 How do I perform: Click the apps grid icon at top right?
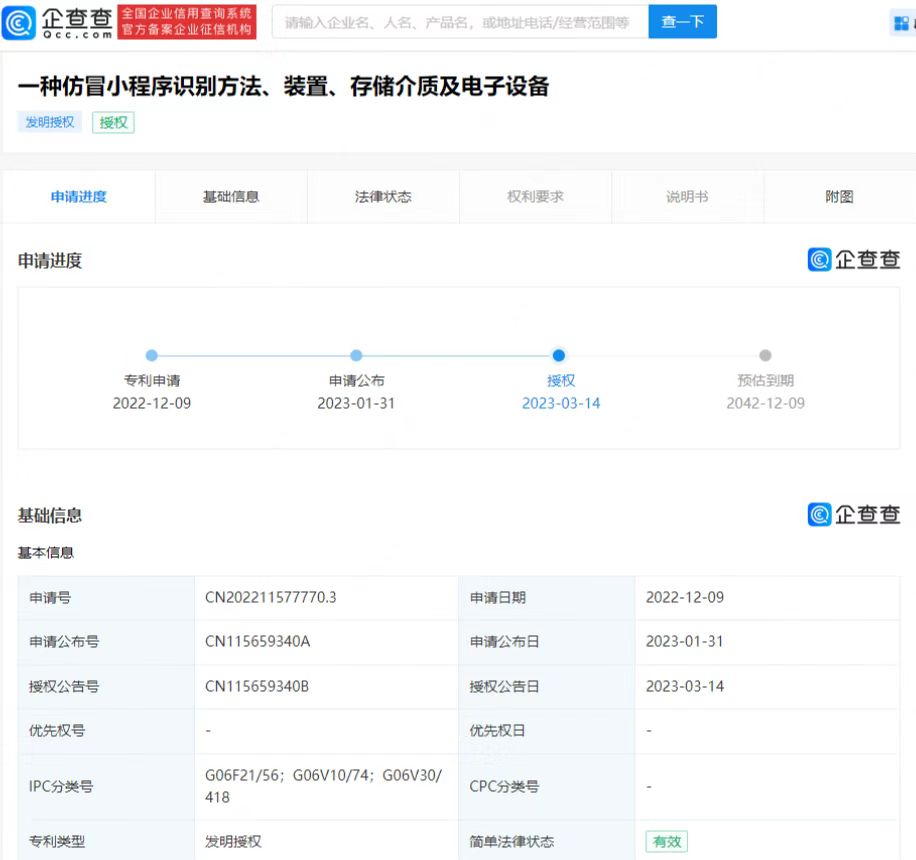(x=902, y=23)
